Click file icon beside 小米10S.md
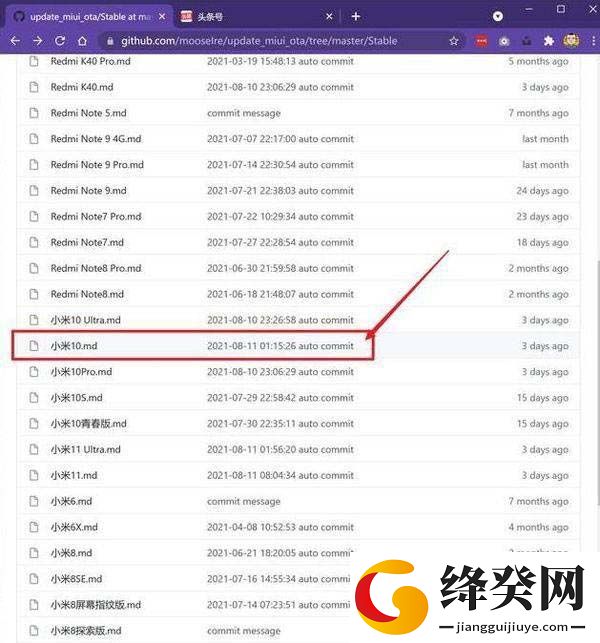This screenshot has height=643, width=600. point(34,397)
